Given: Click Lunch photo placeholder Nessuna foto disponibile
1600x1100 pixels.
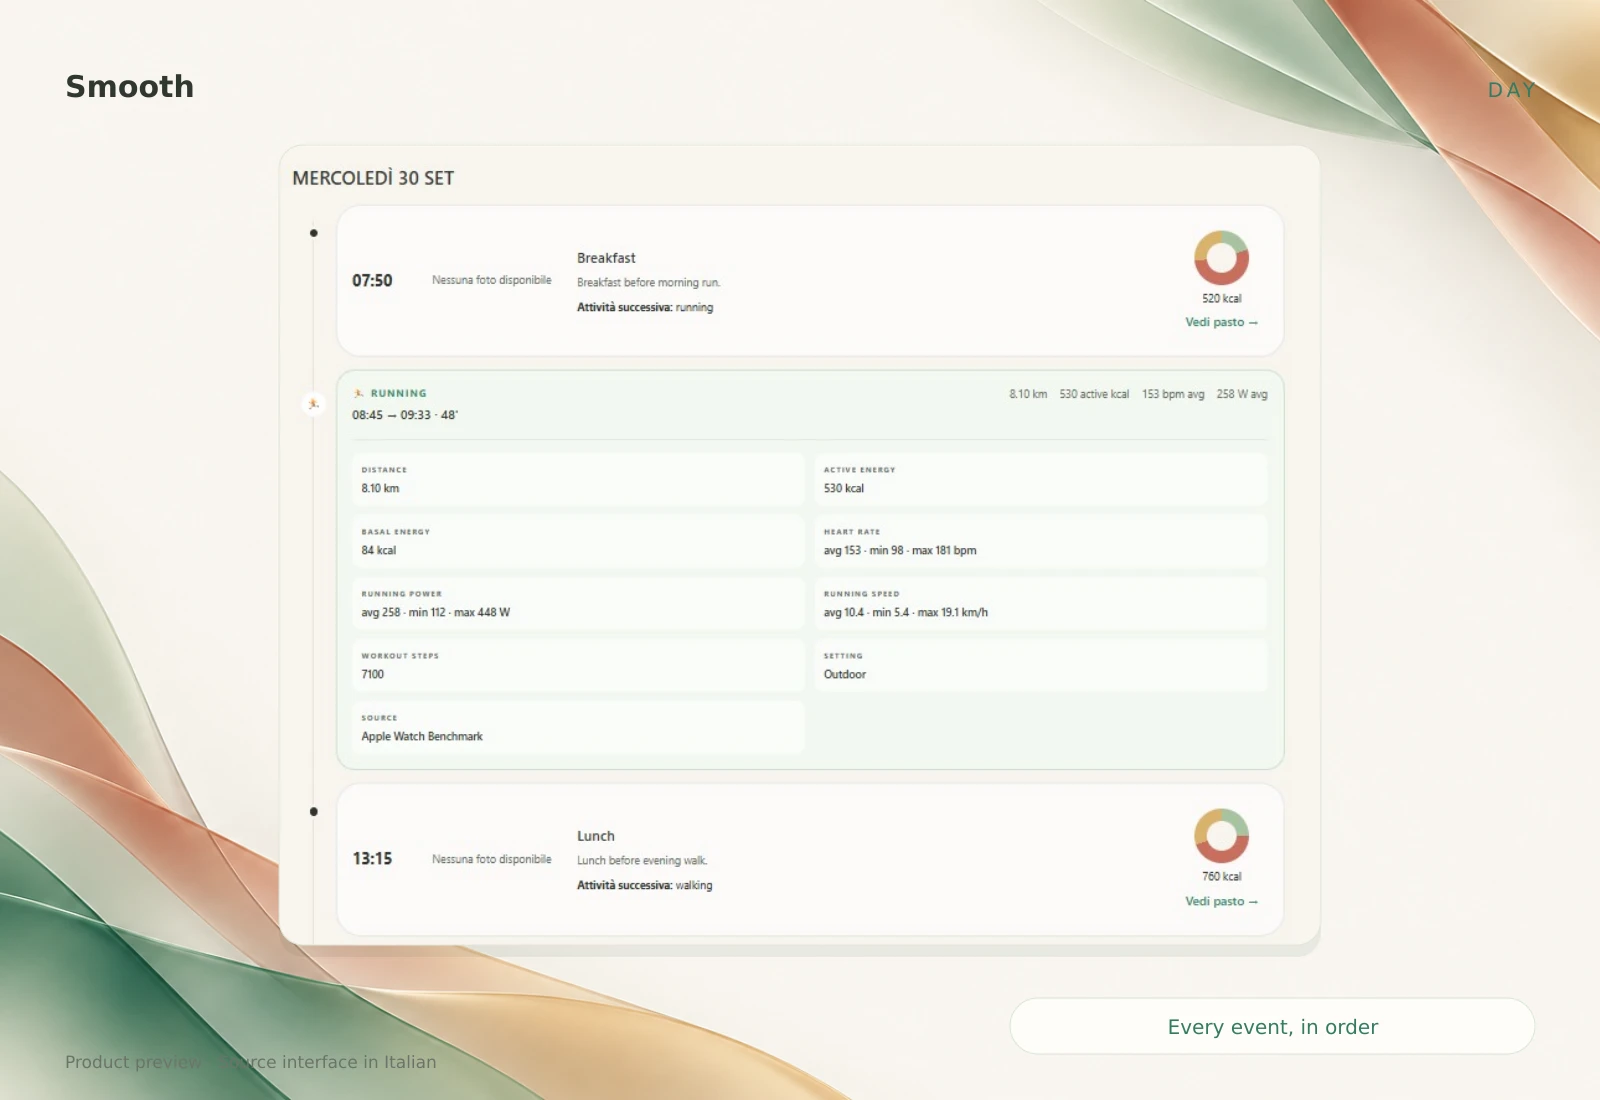Looking at the screenshot, I should 492,859.
